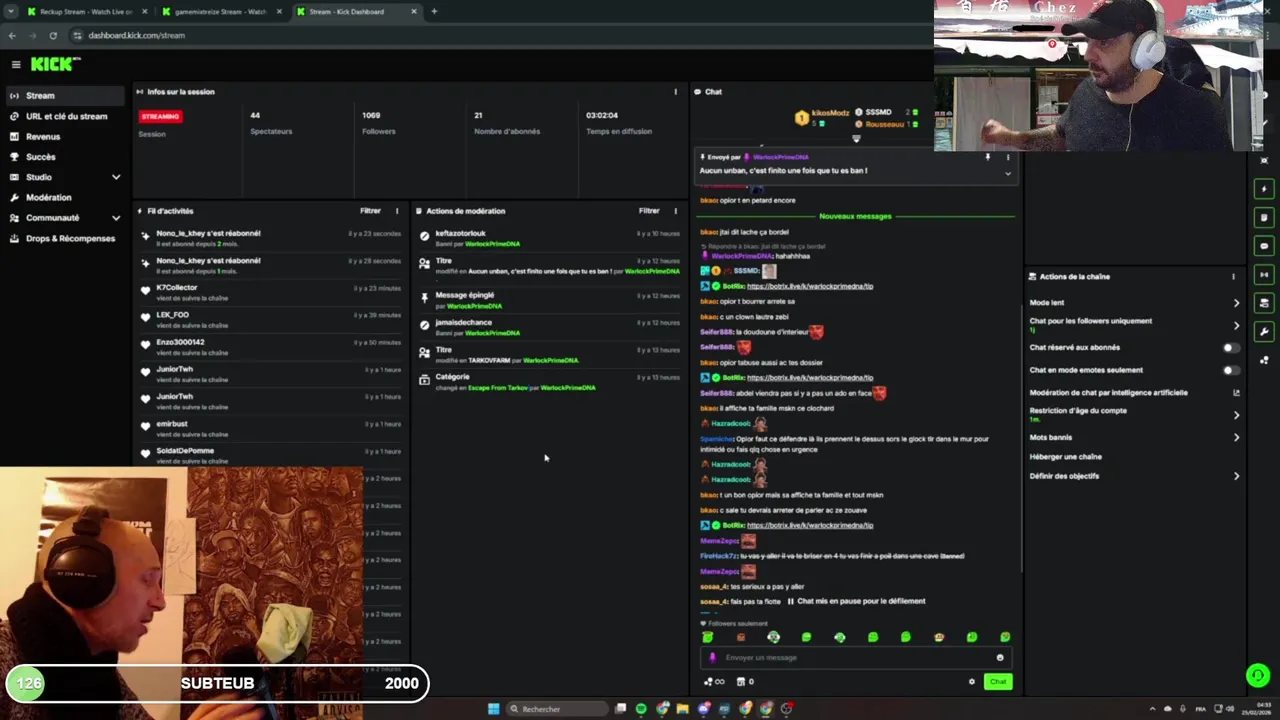Open external link for Modération de chat par IA
Screen dimensions: 1280x720
pos(1236,393)
